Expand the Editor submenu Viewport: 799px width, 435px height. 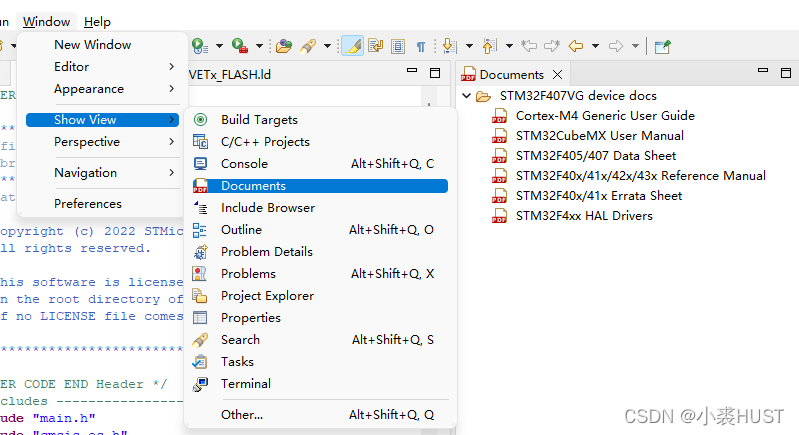pos(102,67)
